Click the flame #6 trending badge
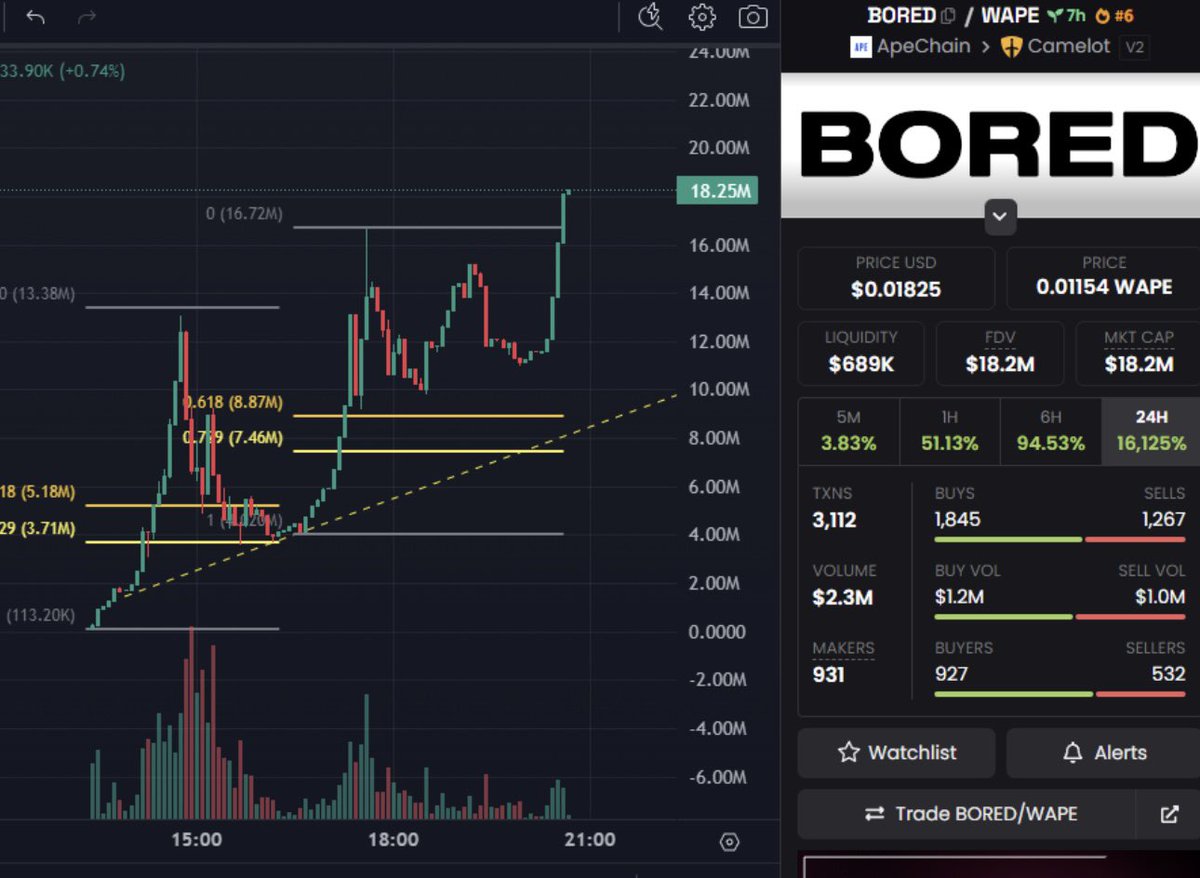The height and width of the screenshot is (878, 1200). (1115, 16)
